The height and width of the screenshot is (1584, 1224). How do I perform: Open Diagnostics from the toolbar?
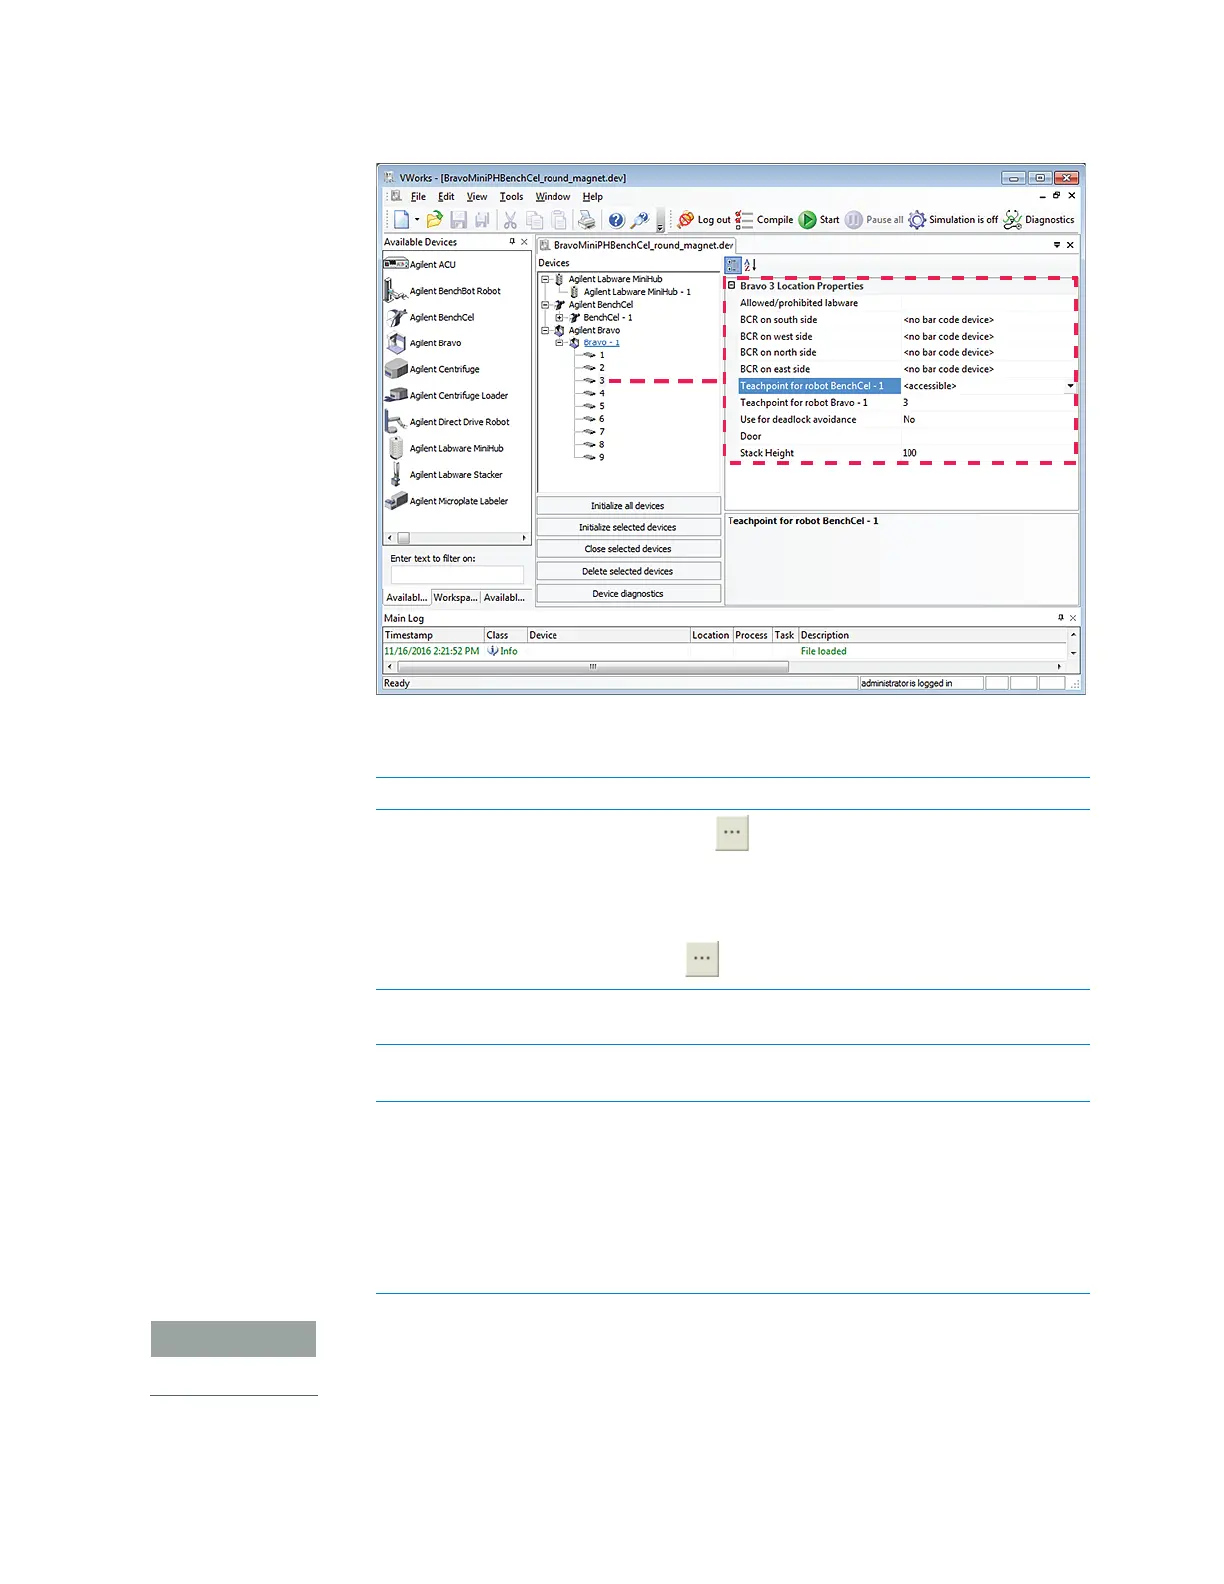point(1039,220)
